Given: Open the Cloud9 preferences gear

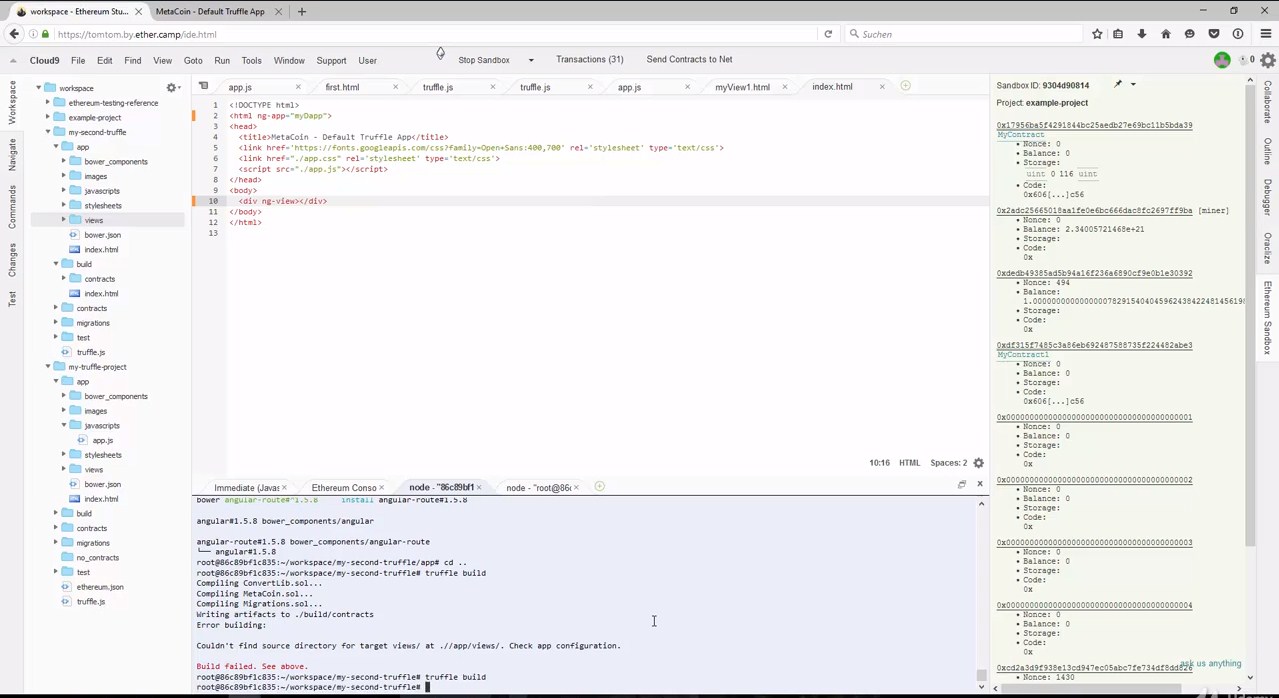Looking at the screenshot, I should [1268, 60].
